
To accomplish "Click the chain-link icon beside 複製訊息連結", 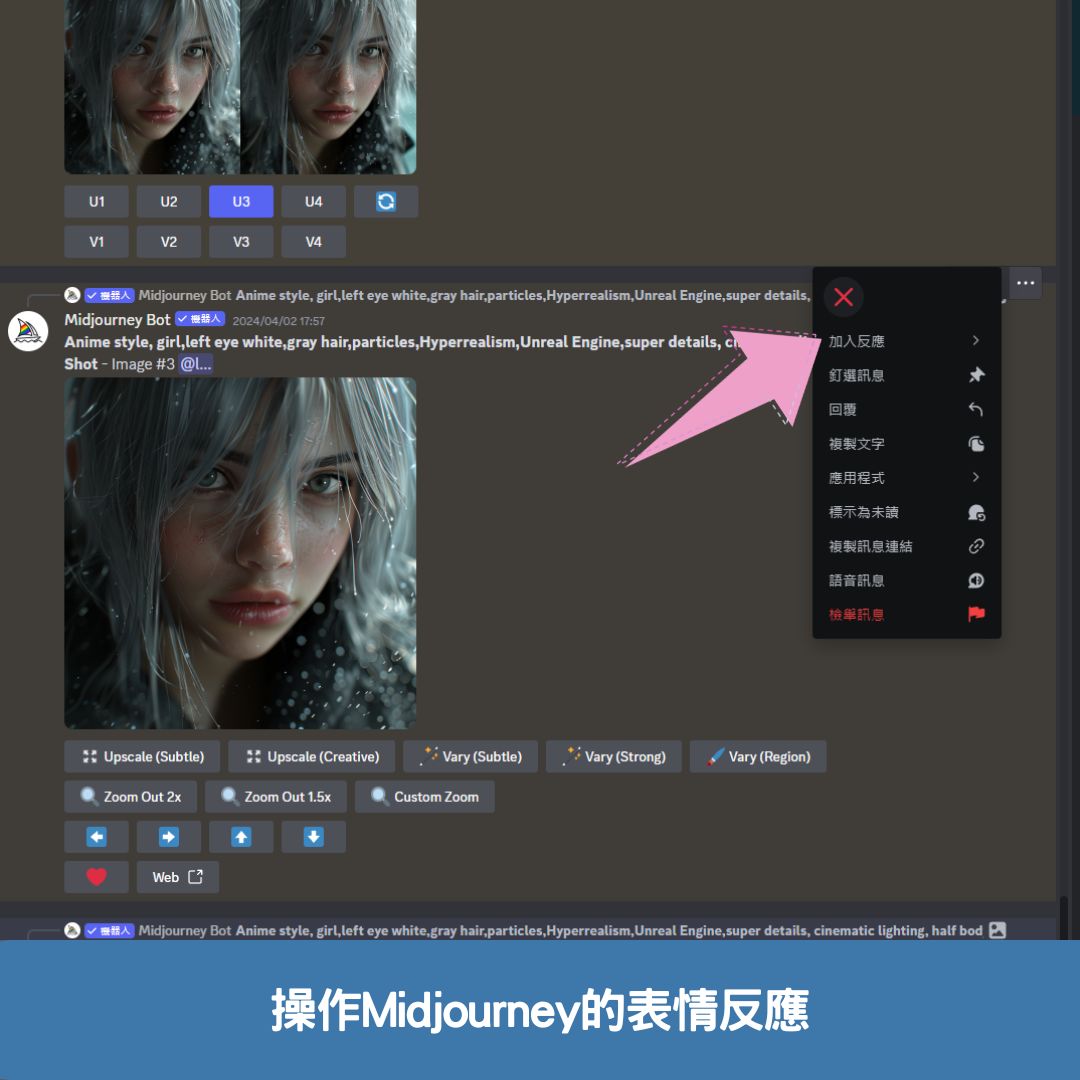I will (x=975, y=546).
